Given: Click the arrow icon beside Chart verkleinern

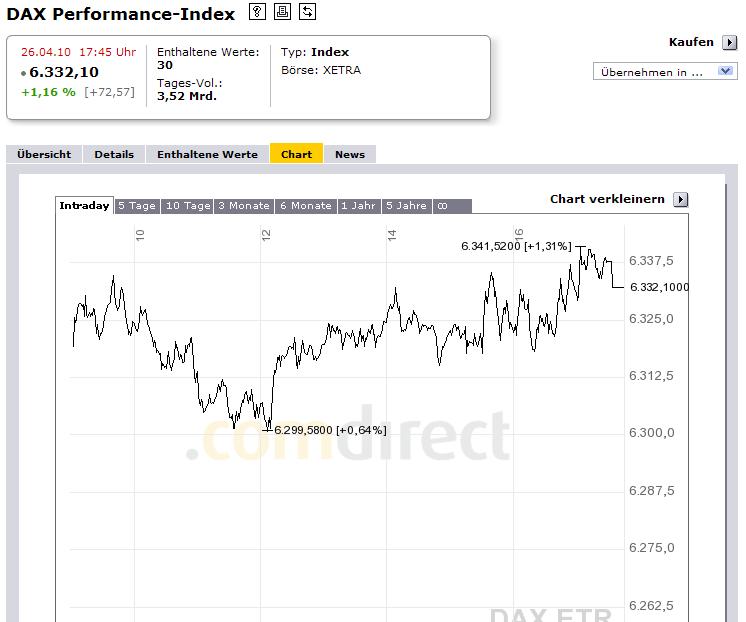Looking at the screenshot, I should [681, 199].
